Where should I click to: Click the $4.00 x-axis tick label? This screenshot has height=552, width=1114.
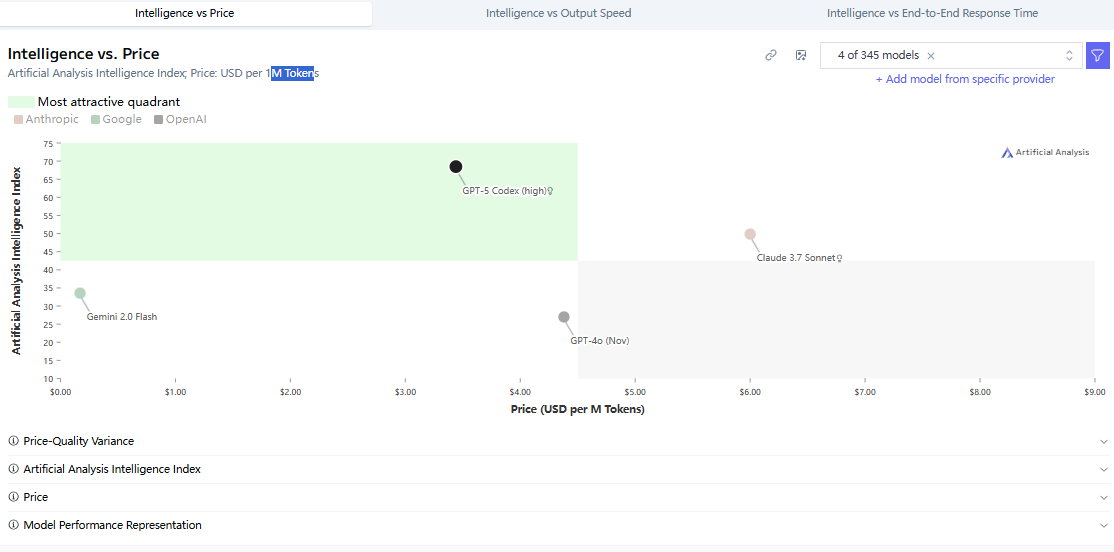point(520,391)
